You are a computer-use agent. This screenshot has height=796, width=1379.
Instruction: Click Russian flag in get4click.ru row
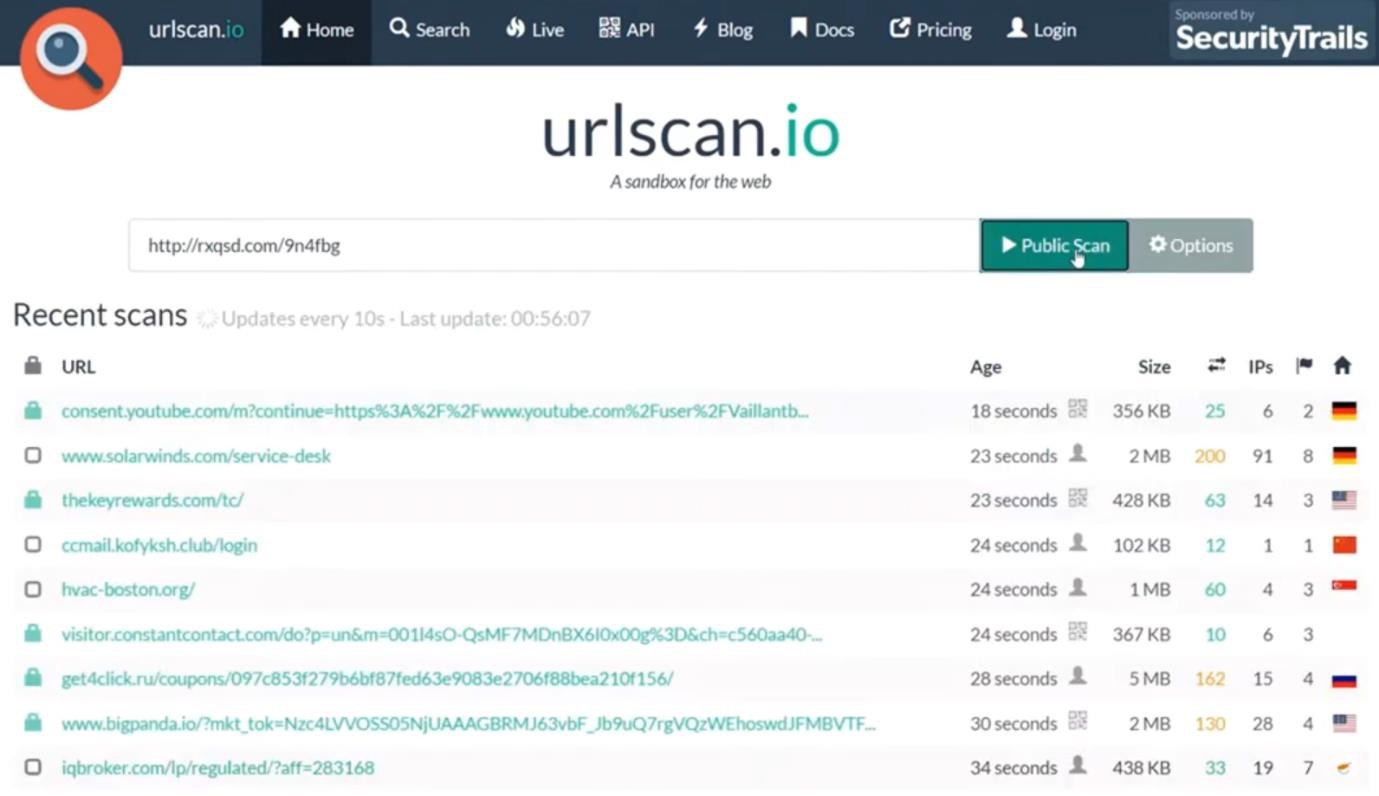[1344, 680]
